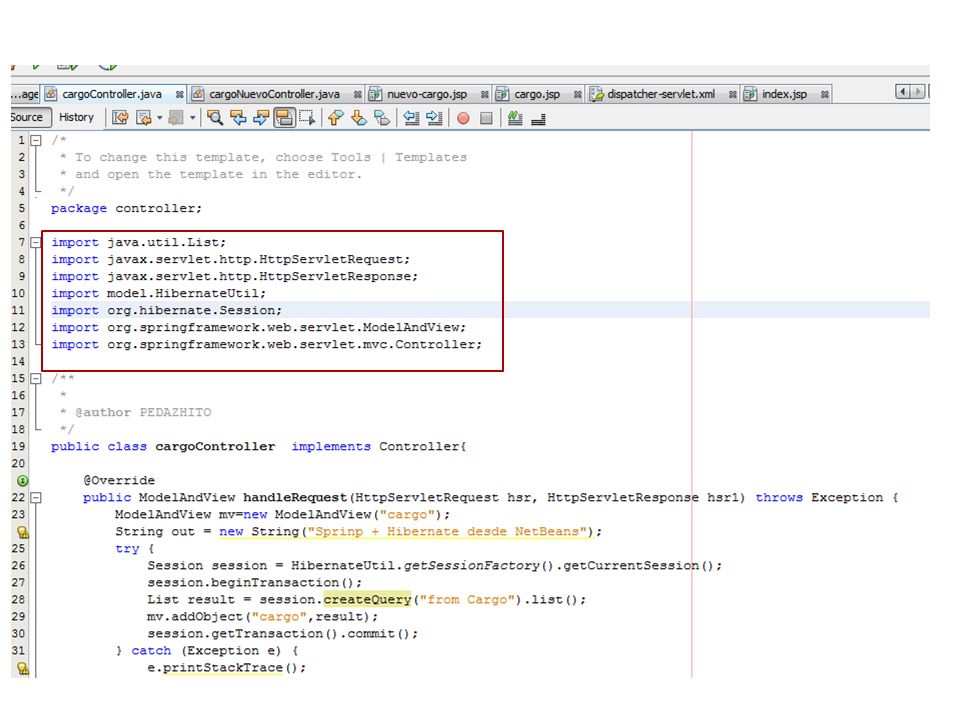Stop macro recording square icon
This screenshot has width=960, height=720.
pos(486,118)
